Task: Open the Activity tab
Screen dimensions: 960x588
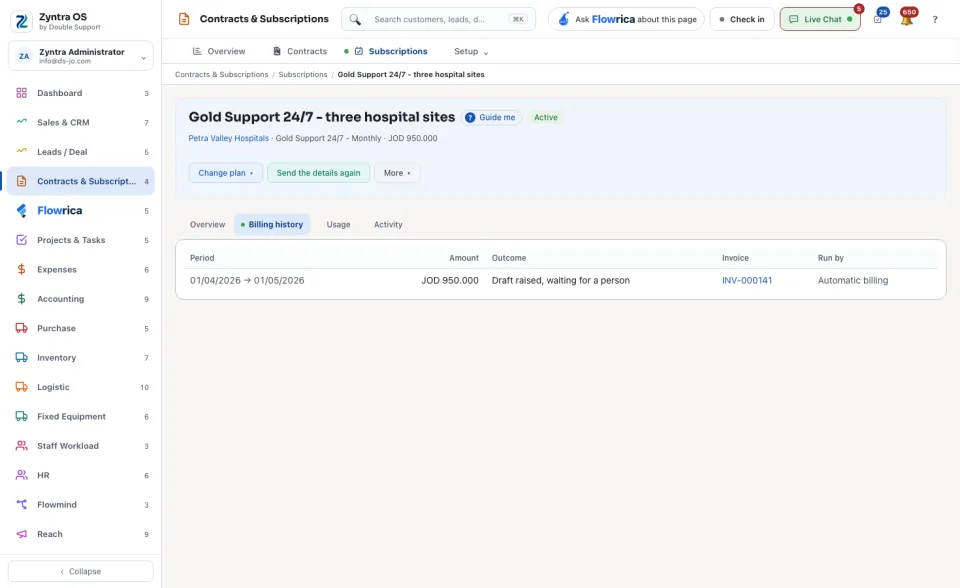Action: pyautogui.click(x=388, y=225)
